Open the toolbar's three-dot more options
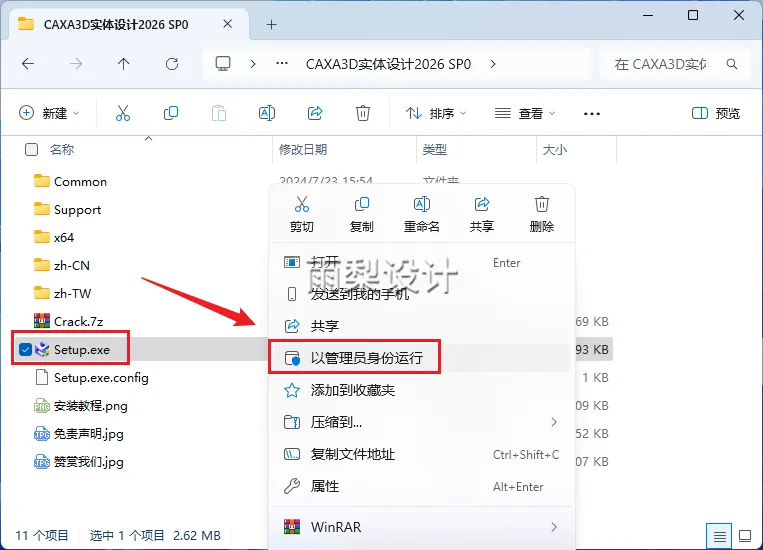763x550 pixels. (592, 113)
